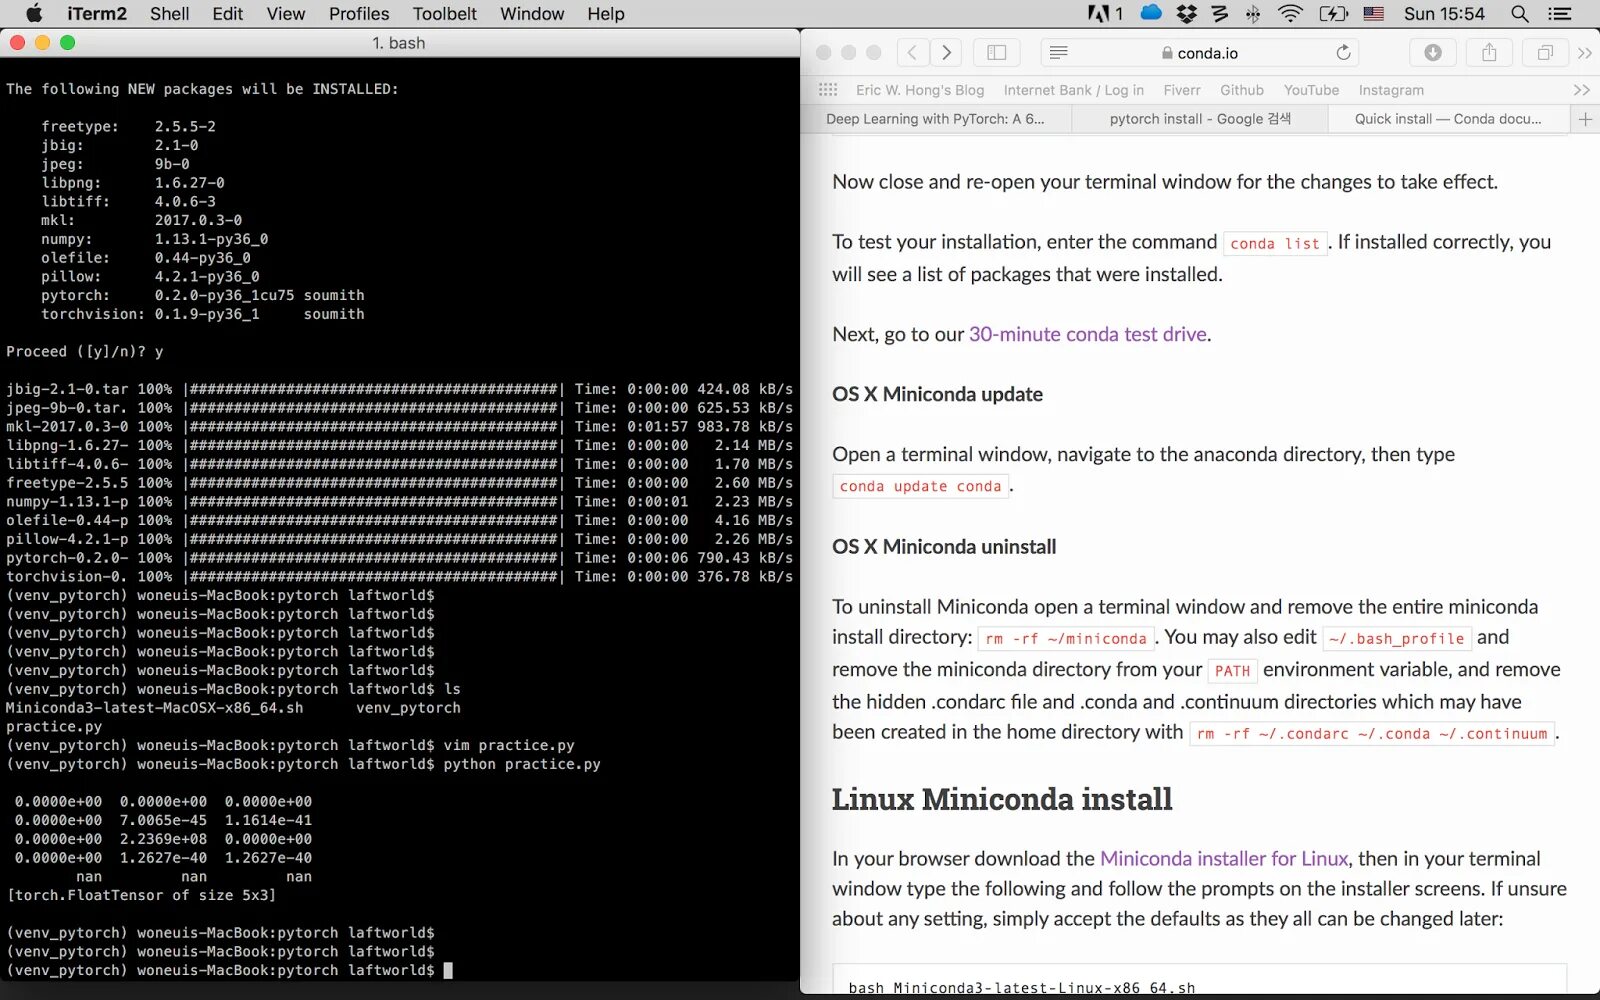Click the 'Linux Miniconda install' heading
Screen dimensions: 1600x1000
(1002, 799)
